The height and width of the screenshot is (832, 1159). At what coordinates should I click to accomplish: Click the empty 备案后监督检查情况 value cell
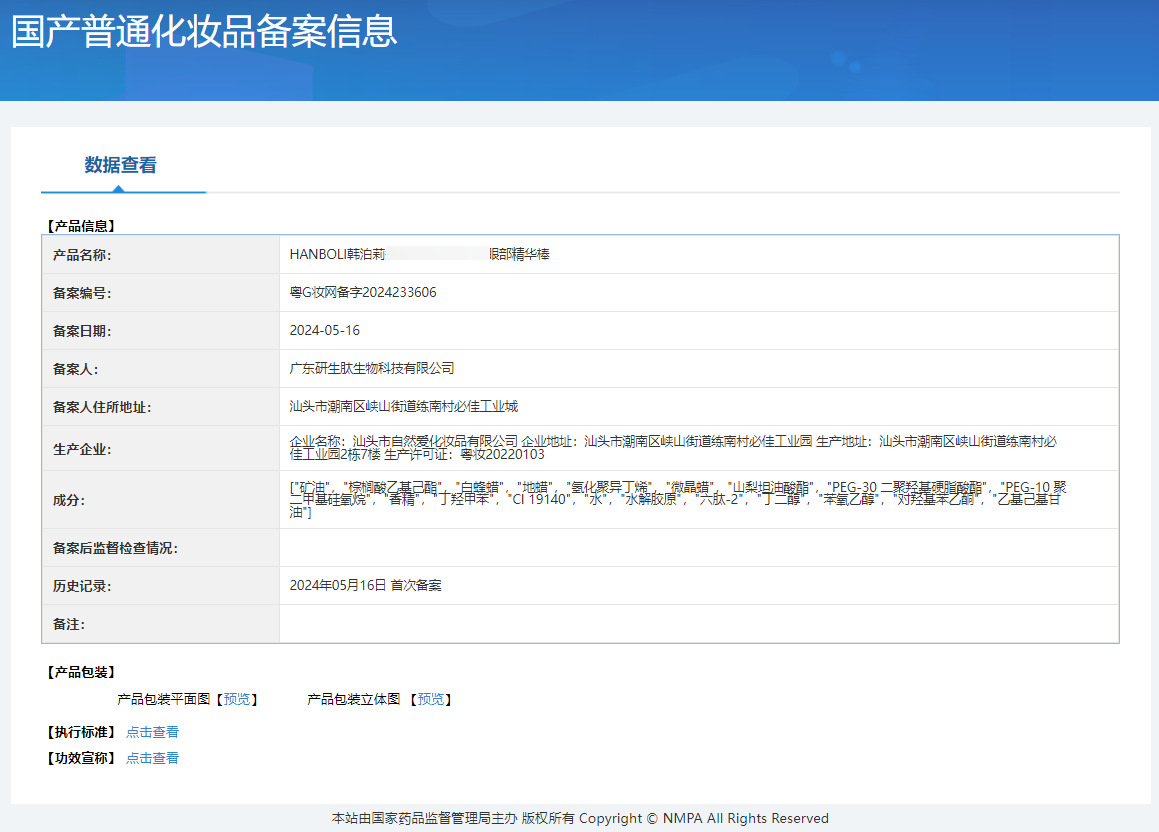tap(698, 548)
